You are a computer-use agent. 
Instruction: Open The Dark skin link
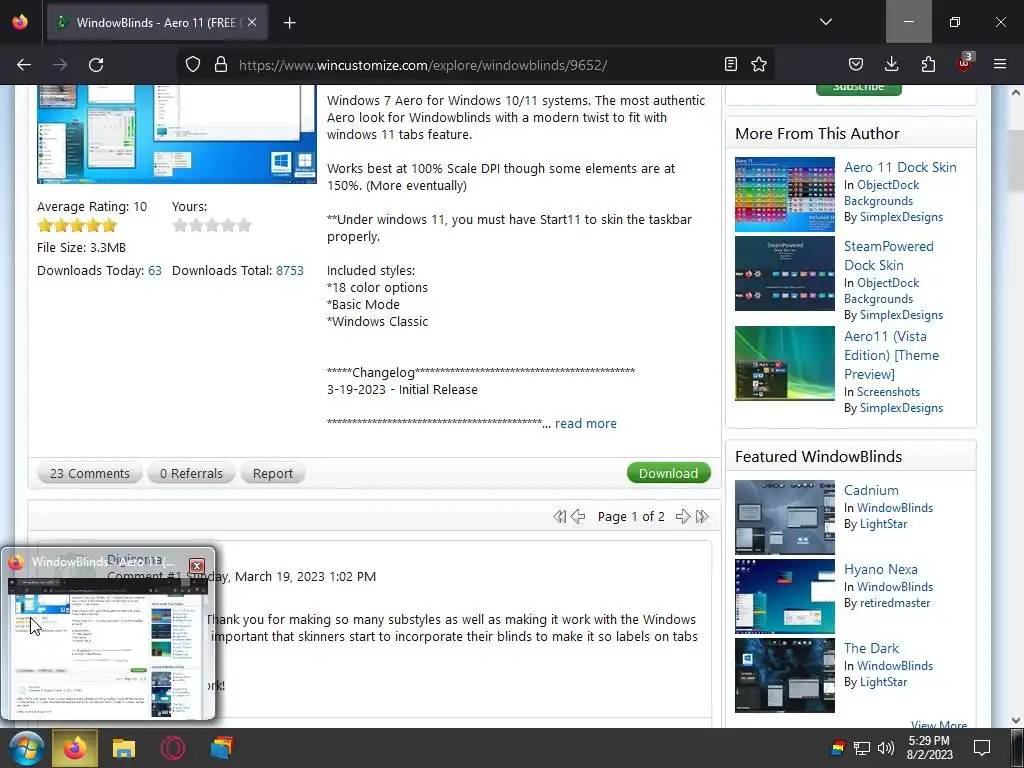(x=871, y=648)
